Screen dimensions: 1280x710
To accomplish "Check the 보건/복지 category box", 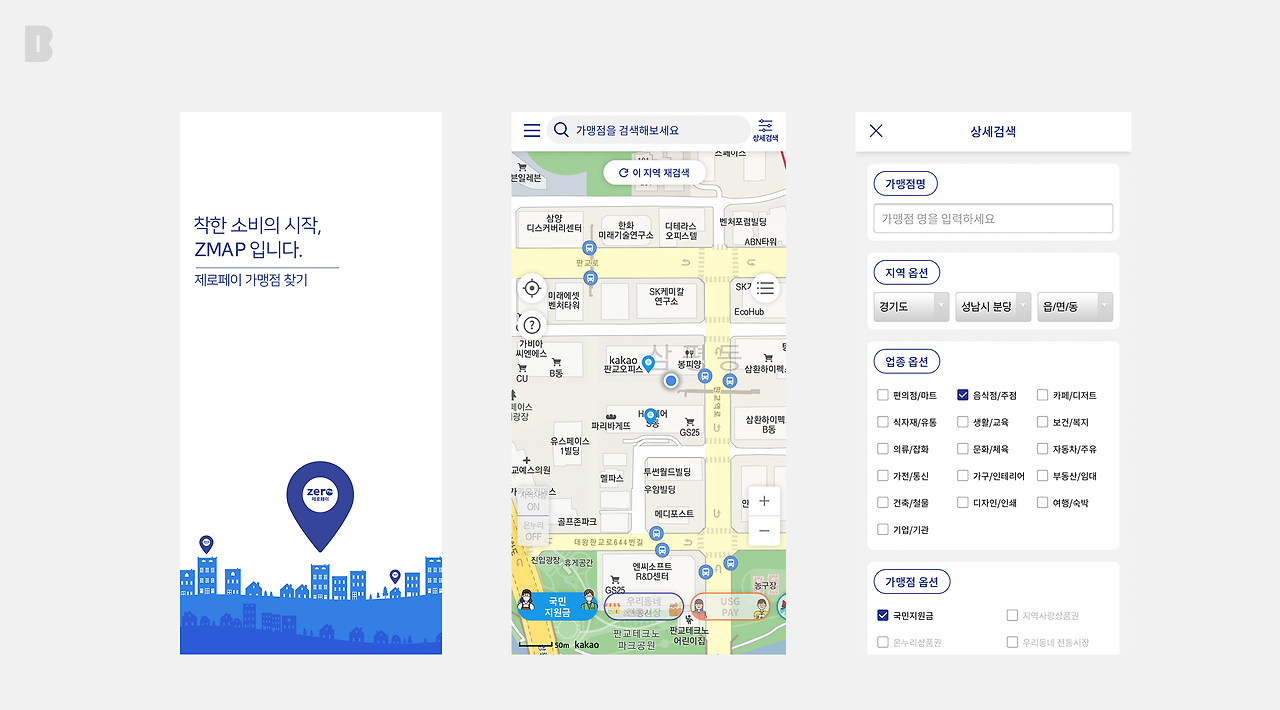I will pos(1043,422).
